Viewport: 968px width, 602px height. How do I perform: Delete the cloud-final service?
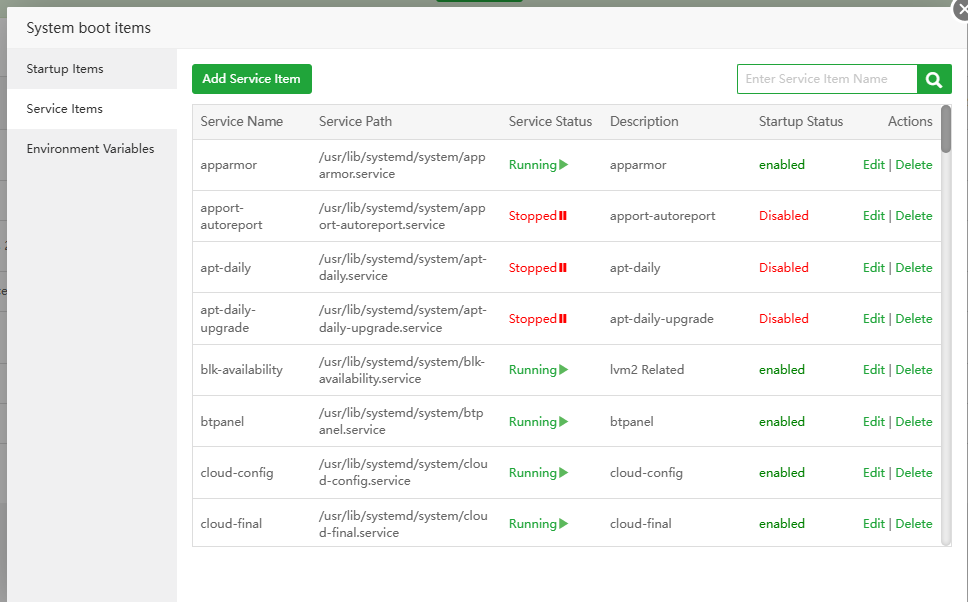(x=913, y=524)
